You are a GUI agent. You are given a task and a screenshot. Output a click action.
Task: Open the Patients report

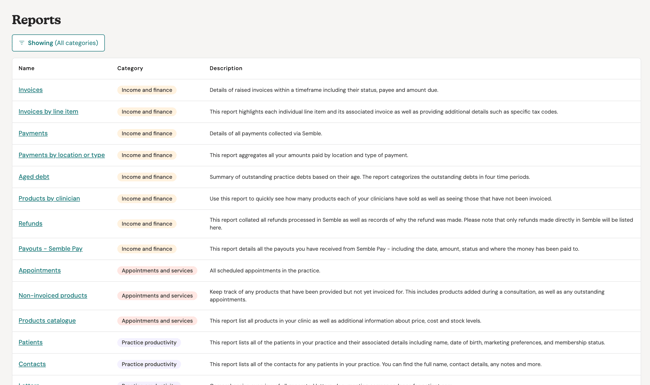(31, 342)
